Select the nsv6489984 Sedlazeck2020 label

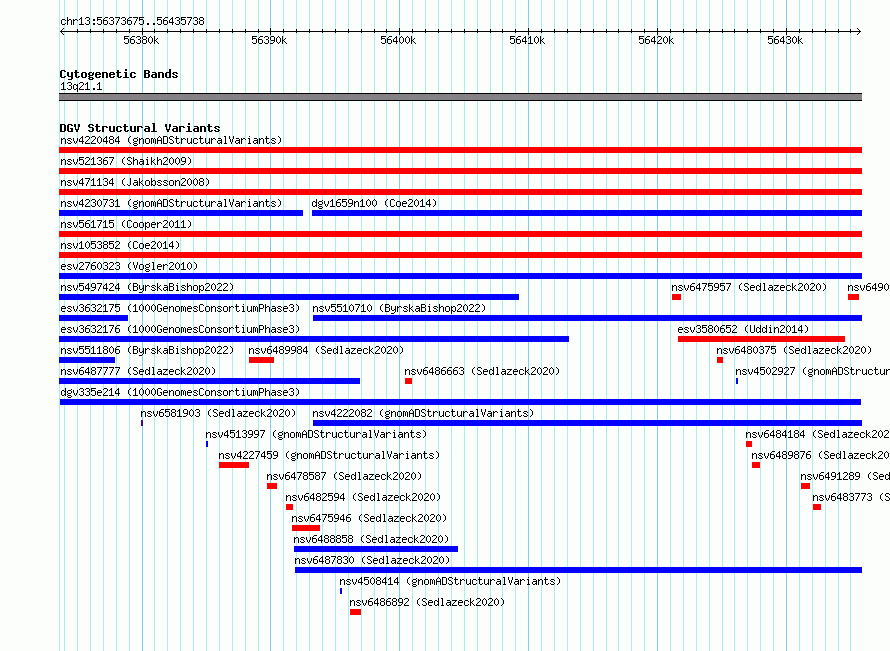(x=326, y=350)
